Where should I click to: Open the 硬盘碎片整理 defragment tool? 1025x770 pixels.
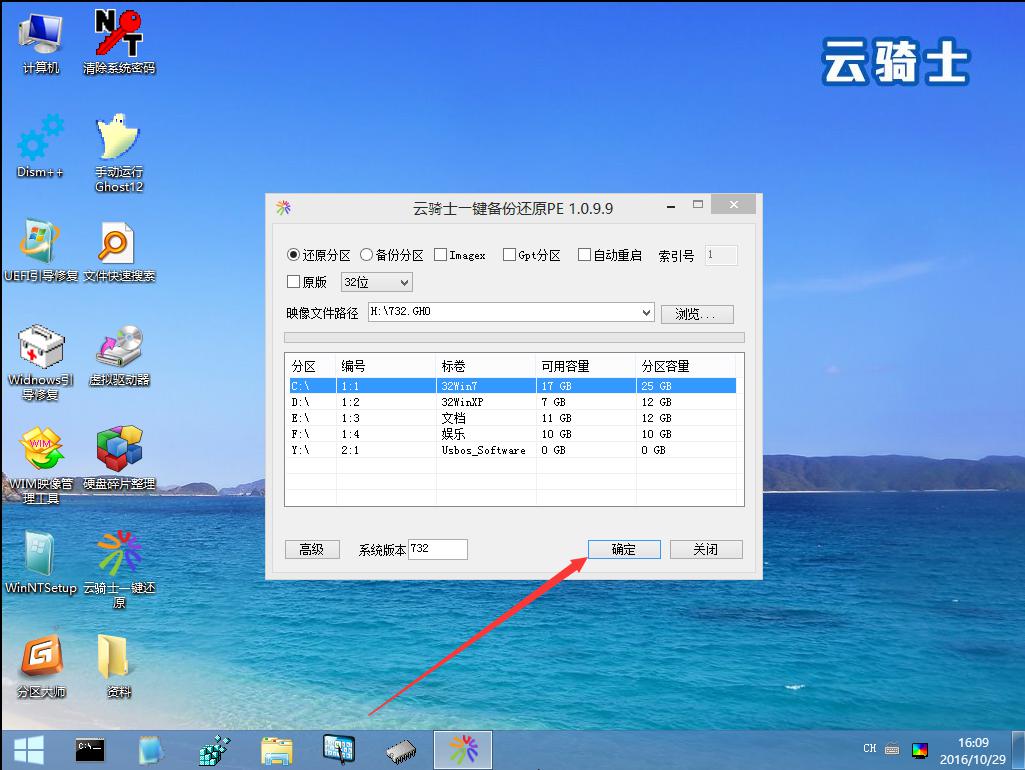(x=118, y=452)
